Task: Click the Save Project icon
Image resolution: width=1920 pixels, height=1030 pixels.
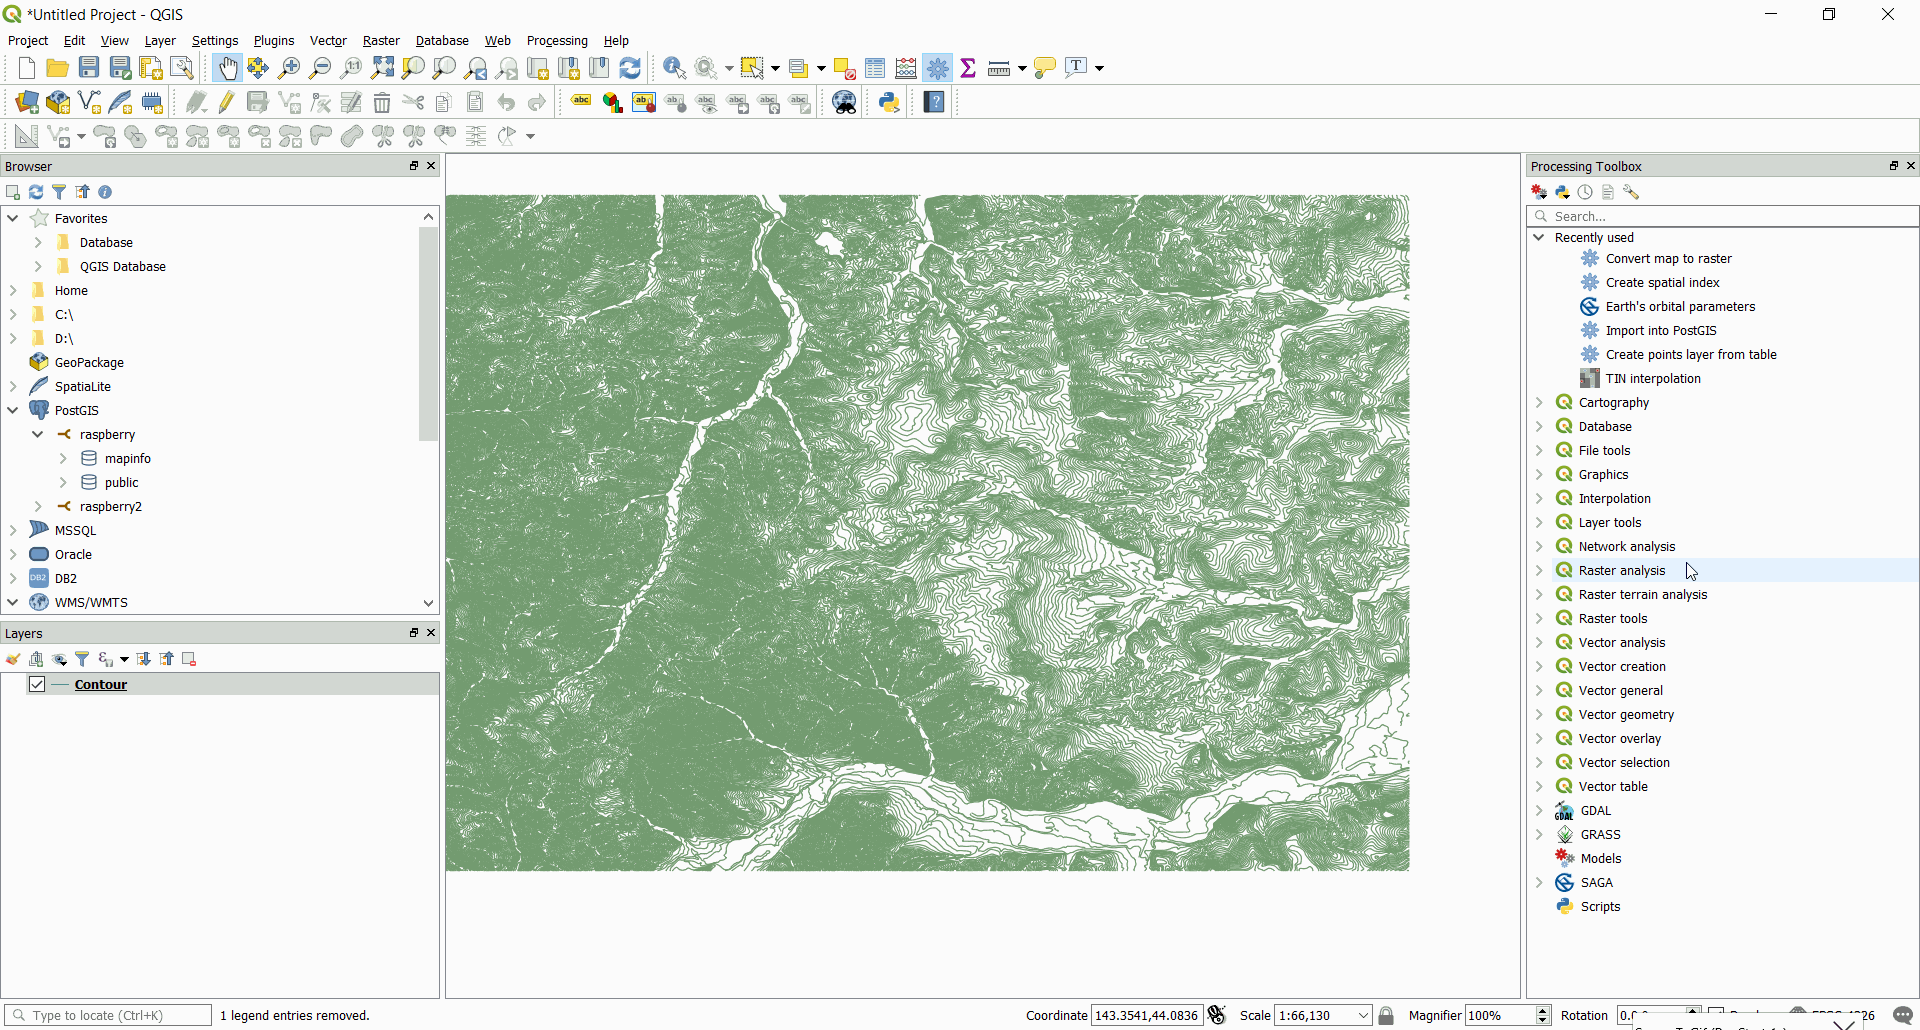Action: point(89,67)
